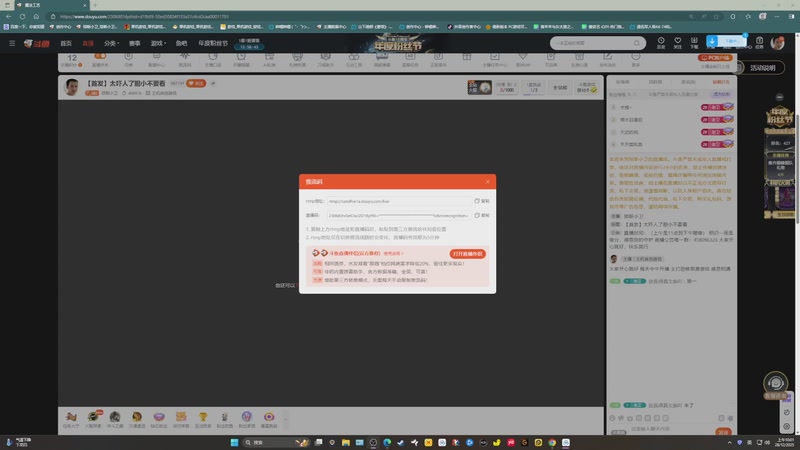Click the rtmp address text field
Screen dimensions: 800x450
[x=399, y=201]
